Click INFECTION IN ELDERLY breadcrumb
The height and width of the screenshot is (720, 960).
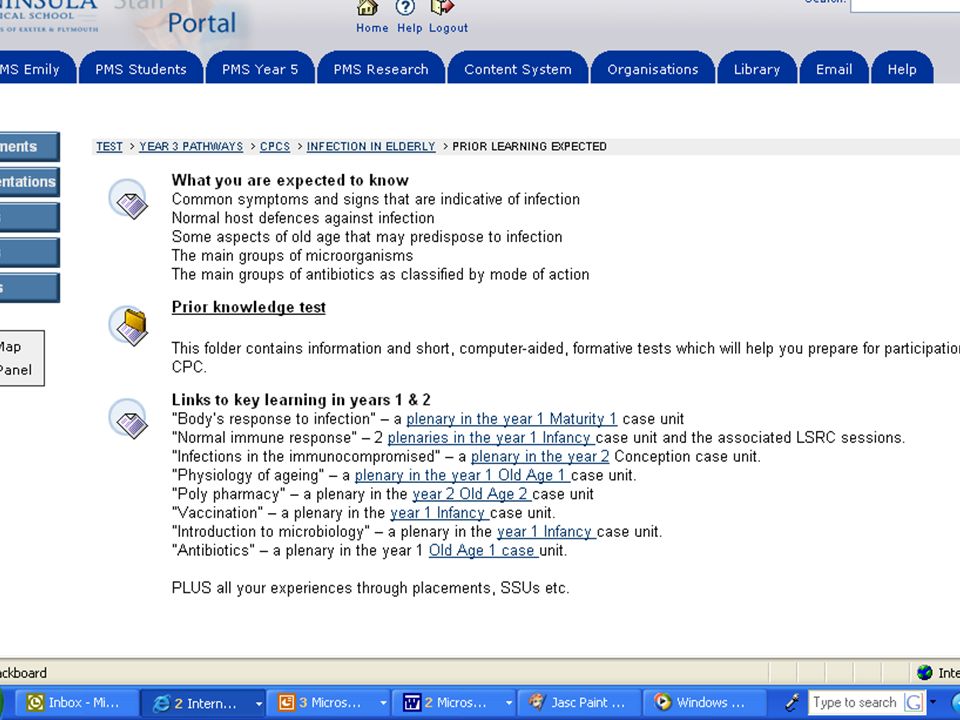point(371,146)
